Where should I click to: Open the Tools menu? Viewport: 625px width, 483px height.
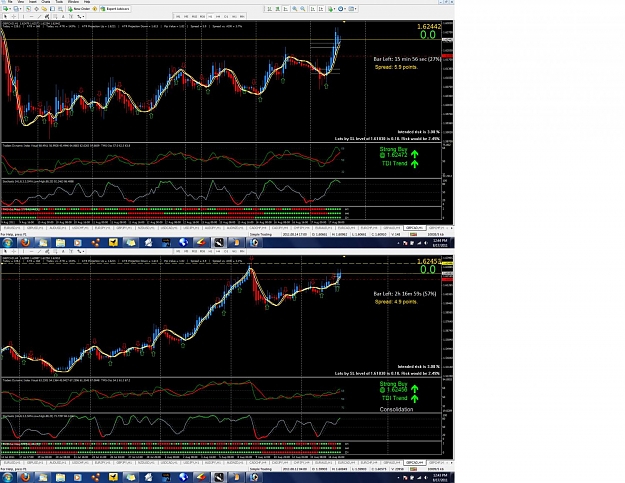coord(59,2)
